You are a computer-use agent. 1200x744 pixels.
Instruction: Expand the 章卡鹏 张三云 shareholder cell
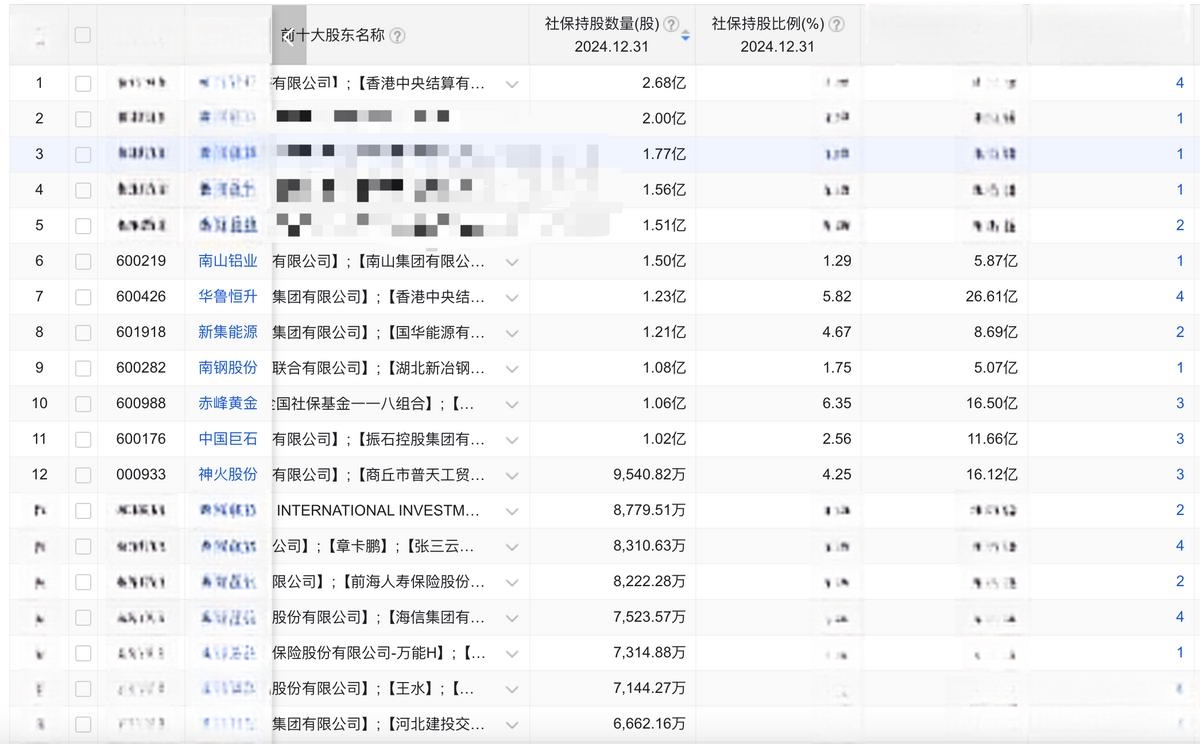pyautogui.click(x=512, y=547)
